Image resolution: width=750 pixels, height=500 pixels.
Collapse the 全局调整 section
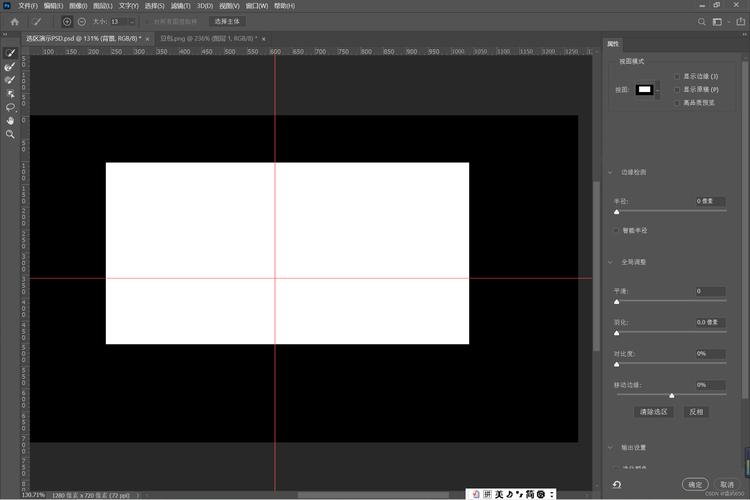click(610, 262)
